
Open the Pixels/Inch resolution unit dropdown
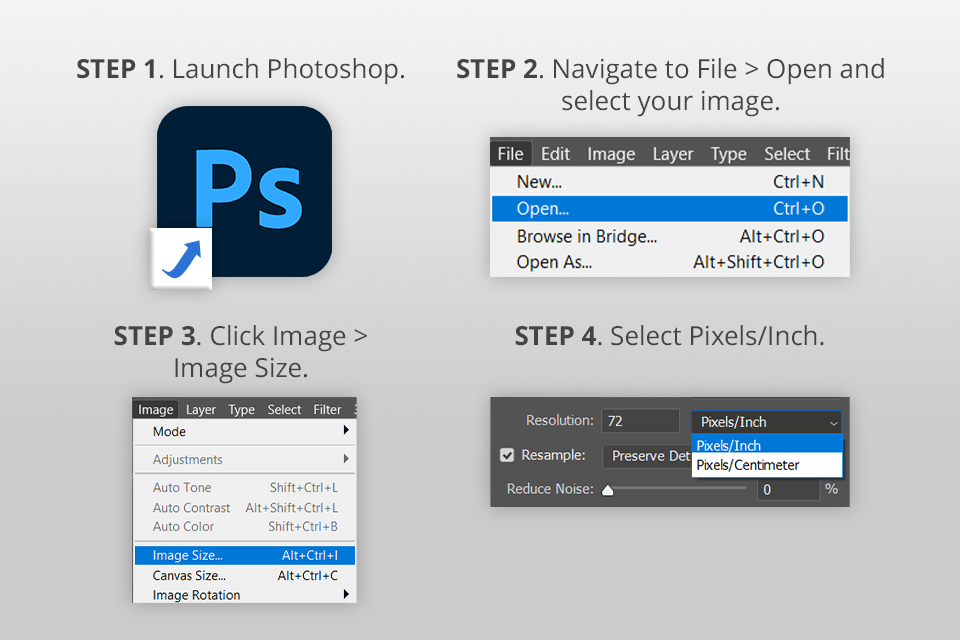767,422
